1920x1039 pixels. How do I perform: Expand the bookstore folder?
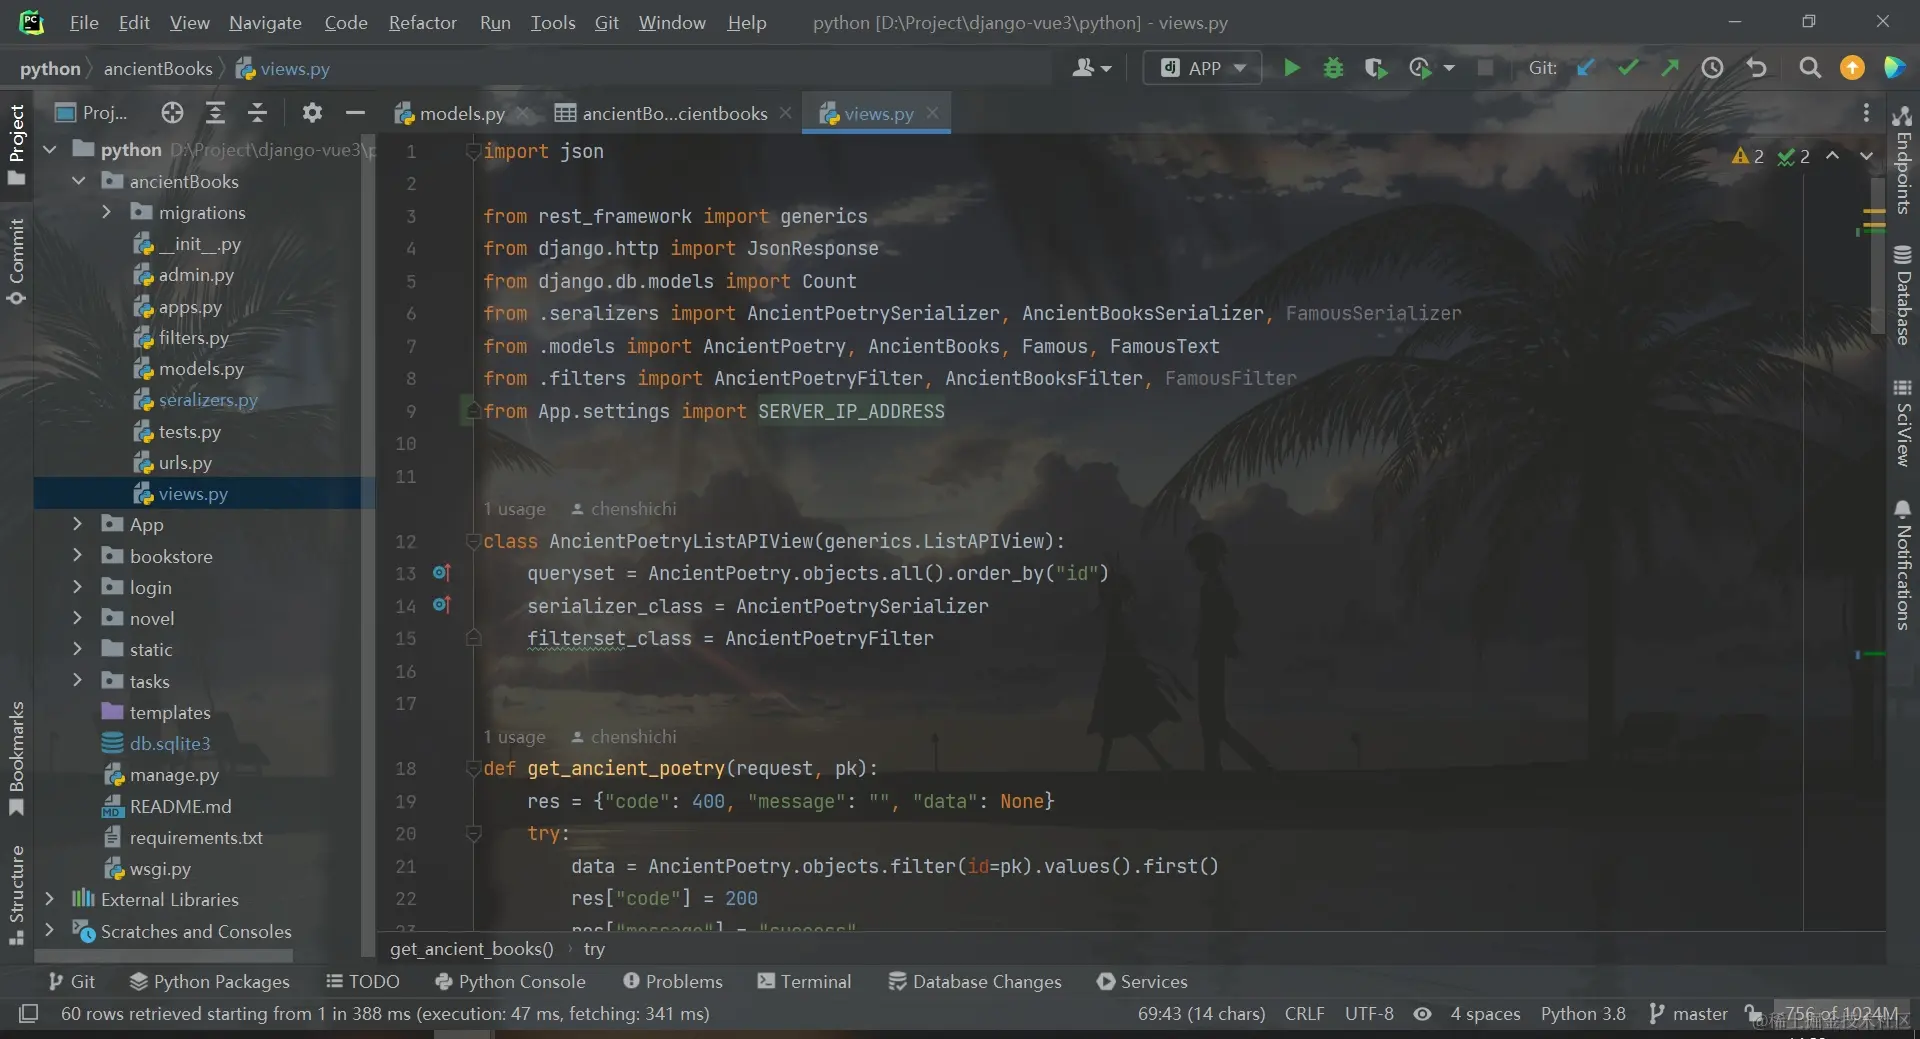pos(77,556)
